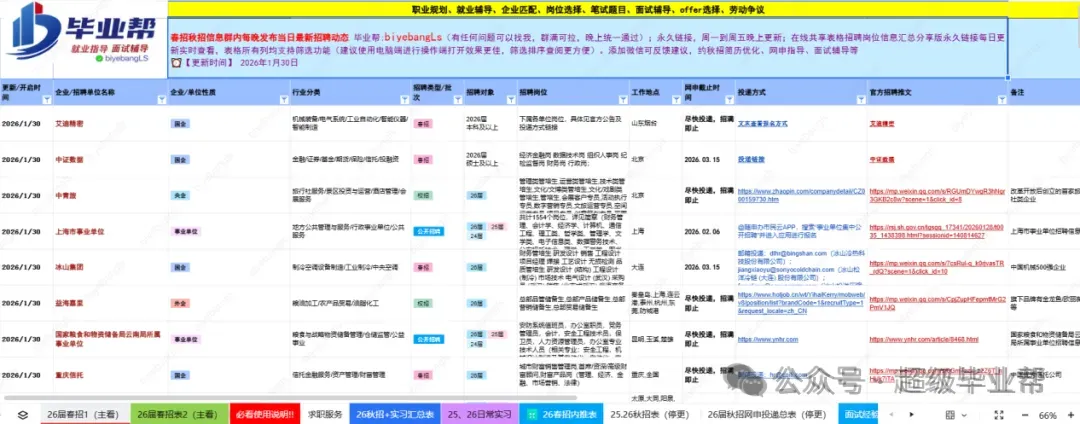The image size is (1080, 424).
Task: Select company name cell 中青旅
Action: [x=112, y=195]
